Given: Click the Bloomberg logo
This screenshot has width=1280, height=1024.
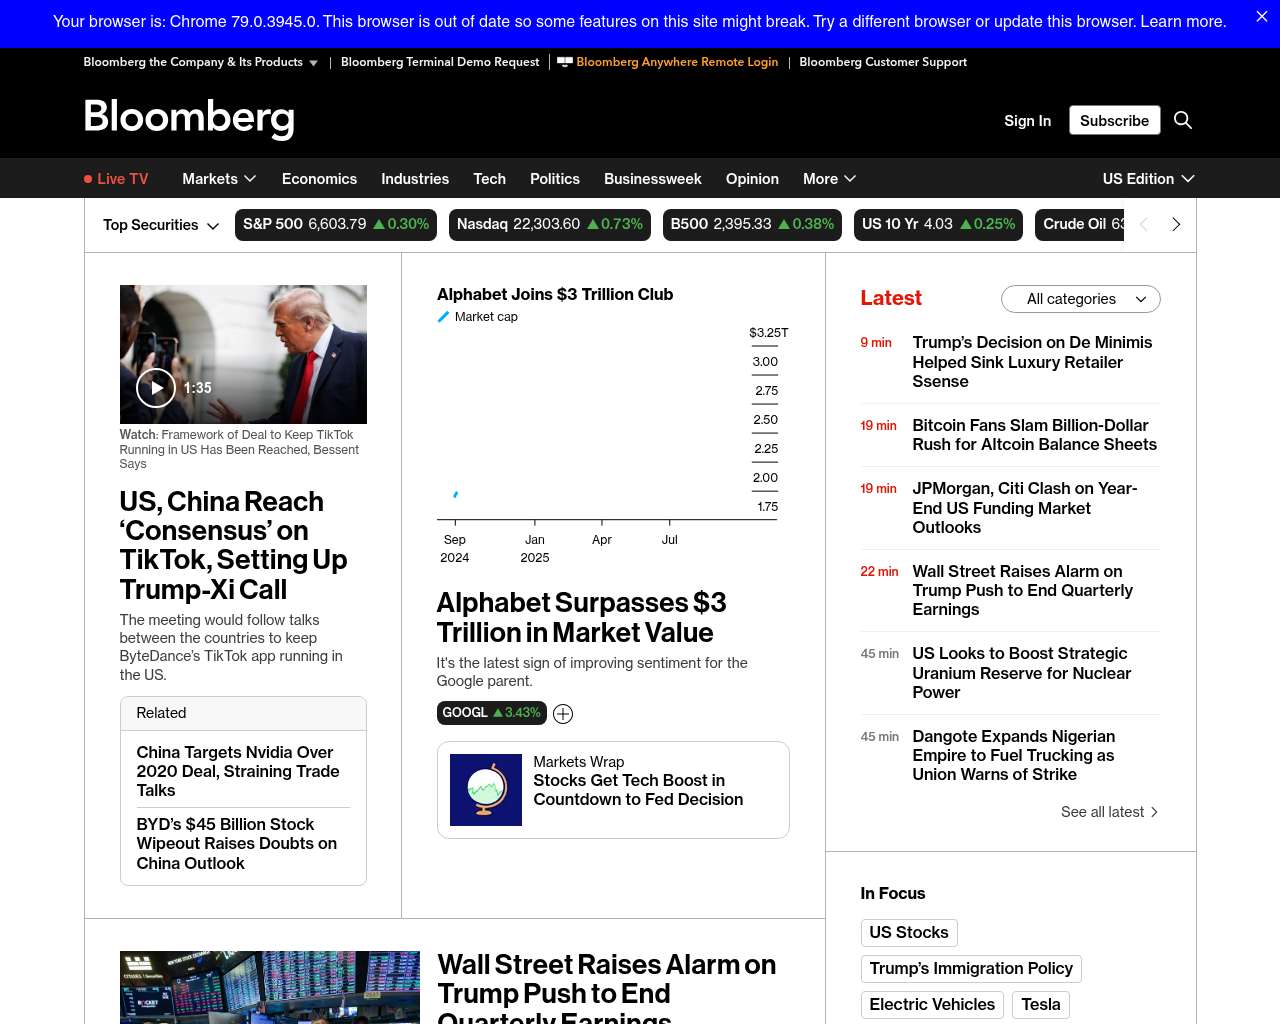Looking at the screenshot, I should (189, 118).
